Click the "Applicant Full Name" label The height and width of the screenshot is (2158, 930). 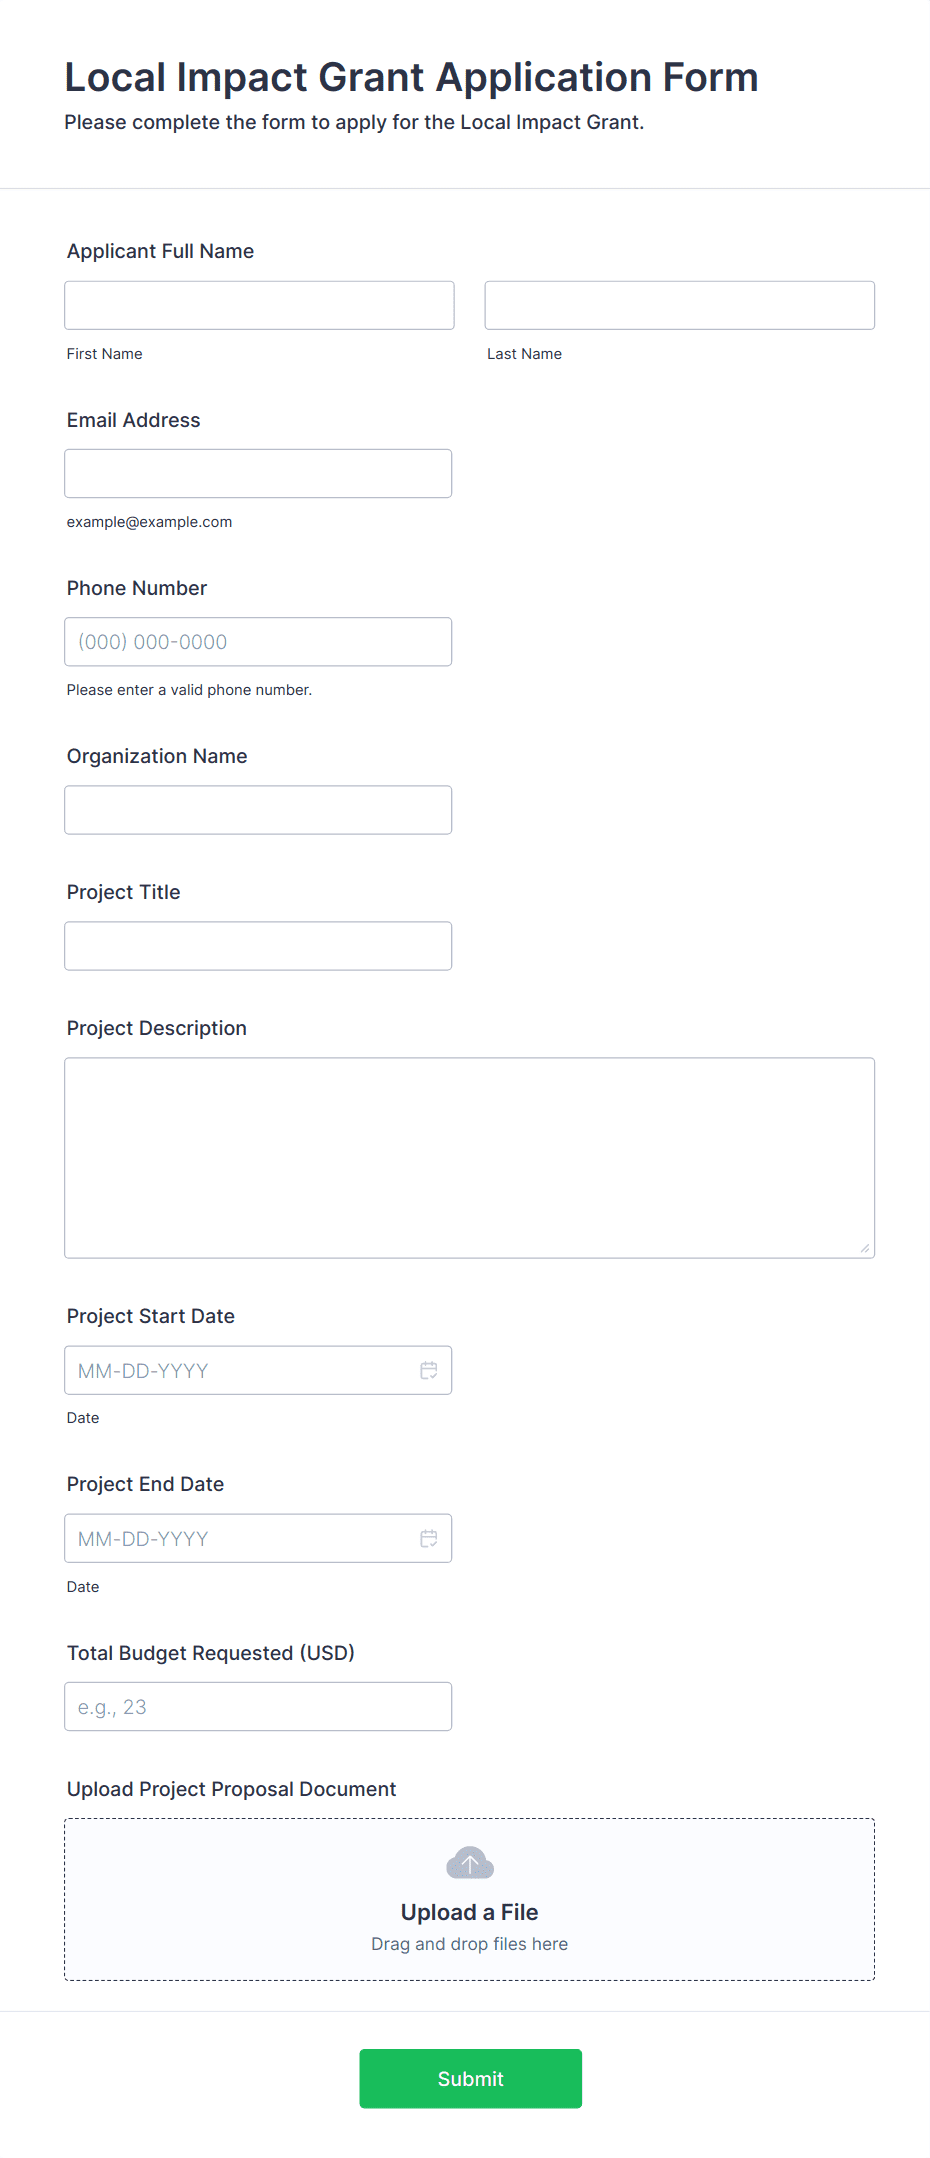pyautogui.click(x=160, y=251)
